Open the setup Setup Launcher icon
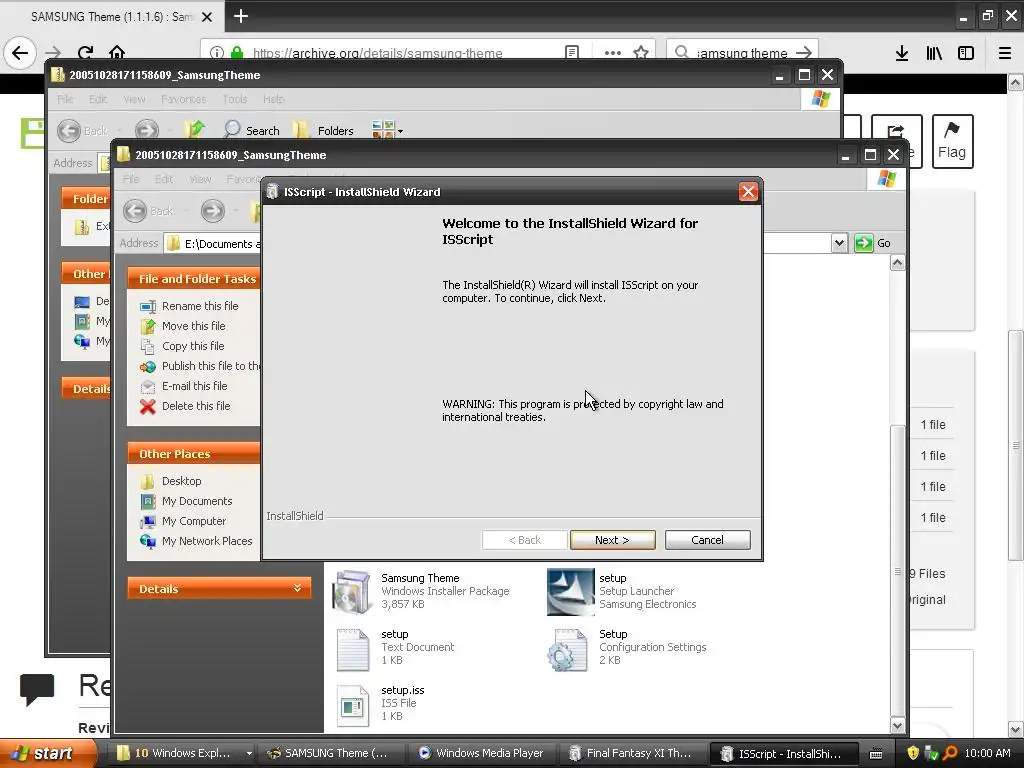 point(570,592)
